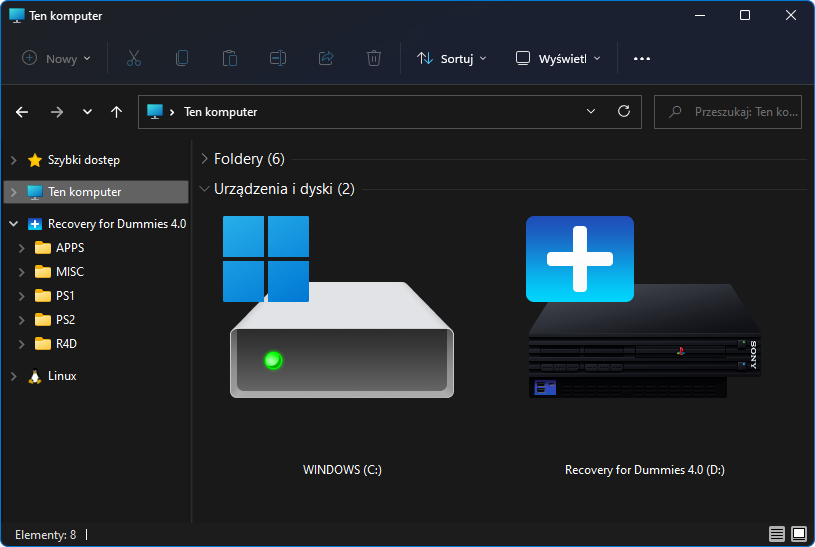Click the Linux penguin icon
The width and height of the screenshot is (815, 547).
(35, 376)
